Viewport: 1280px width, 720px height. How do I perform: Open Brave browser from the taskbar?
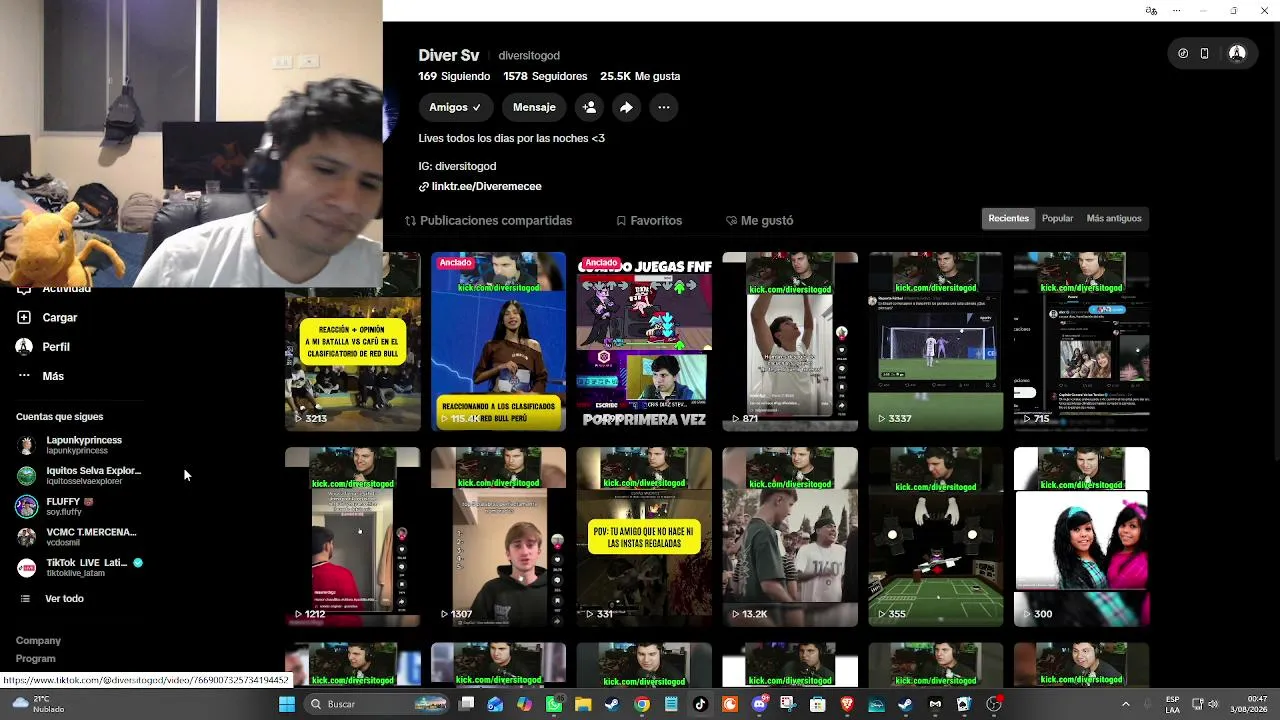pyautogui.click(x=847, y=704)
